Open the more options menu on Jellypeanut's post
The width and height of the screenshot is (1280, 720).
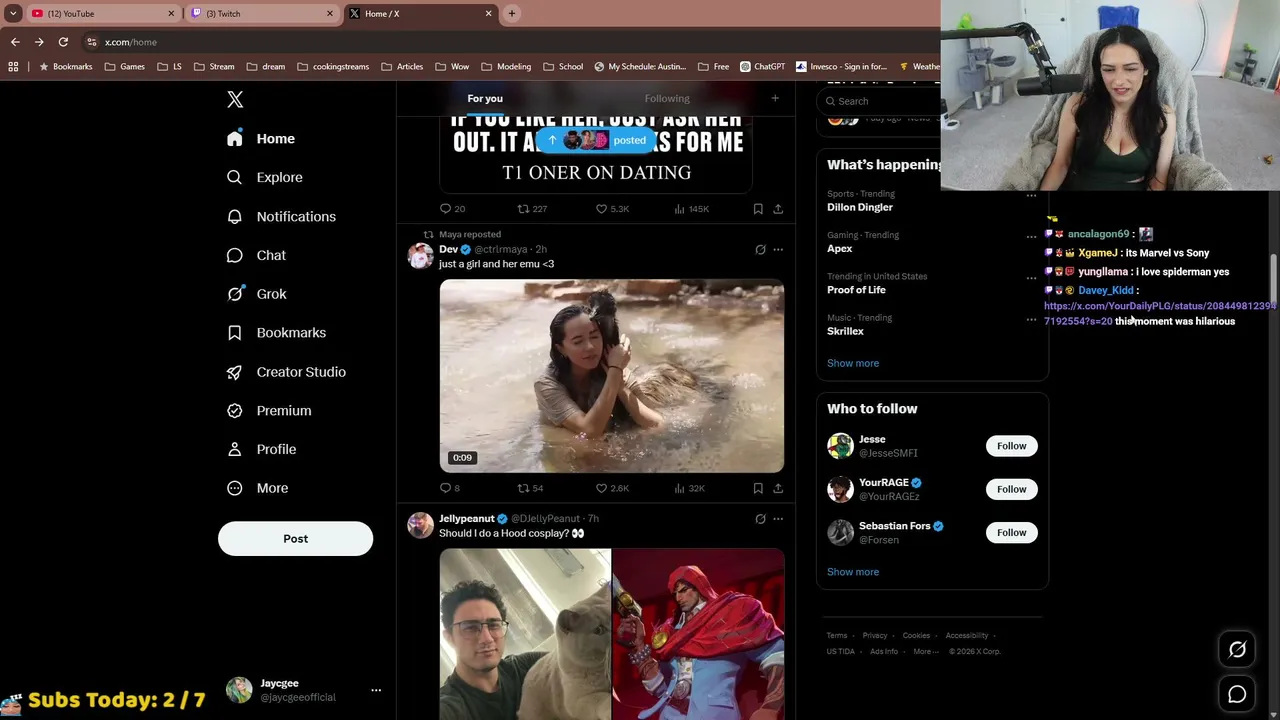pyautogui.click(x=778, y=519)
